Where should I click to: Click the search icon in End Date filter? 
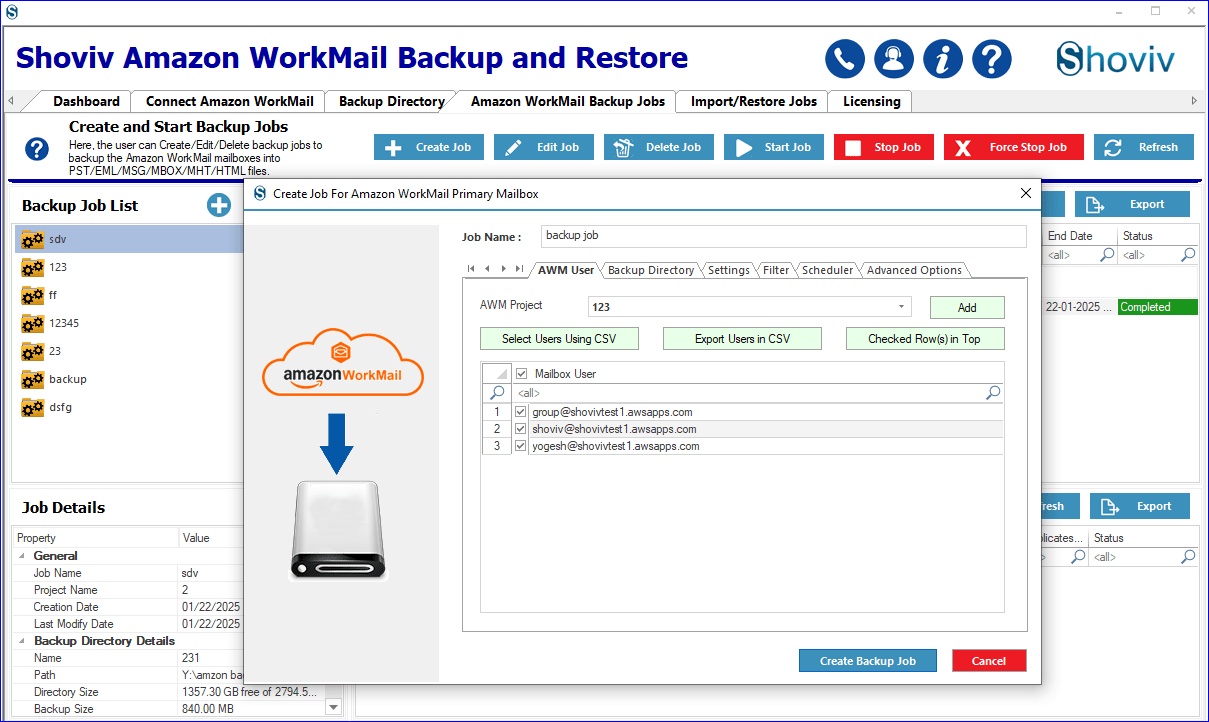[1107, 255]
